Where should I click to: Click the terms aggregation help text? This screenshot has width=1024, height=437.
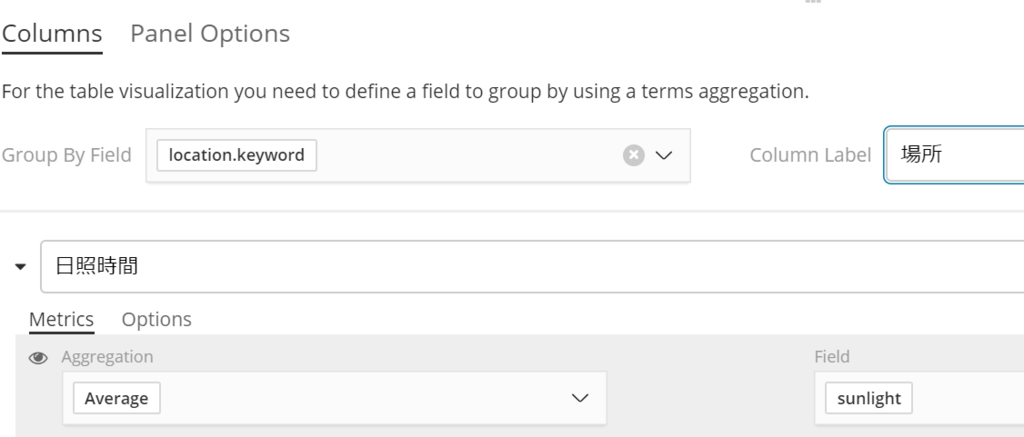pyautogui.click(x=405, y=92)
